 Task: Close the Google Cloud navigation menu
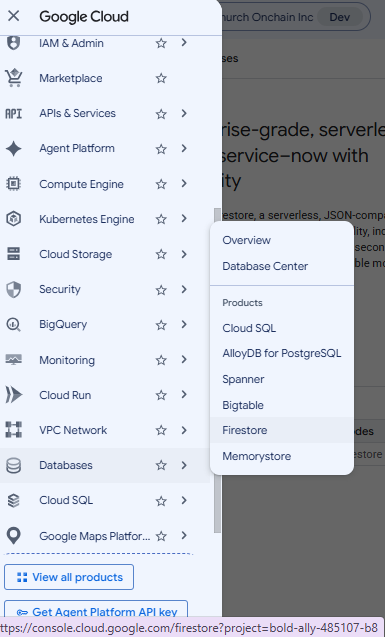[13, 16]
